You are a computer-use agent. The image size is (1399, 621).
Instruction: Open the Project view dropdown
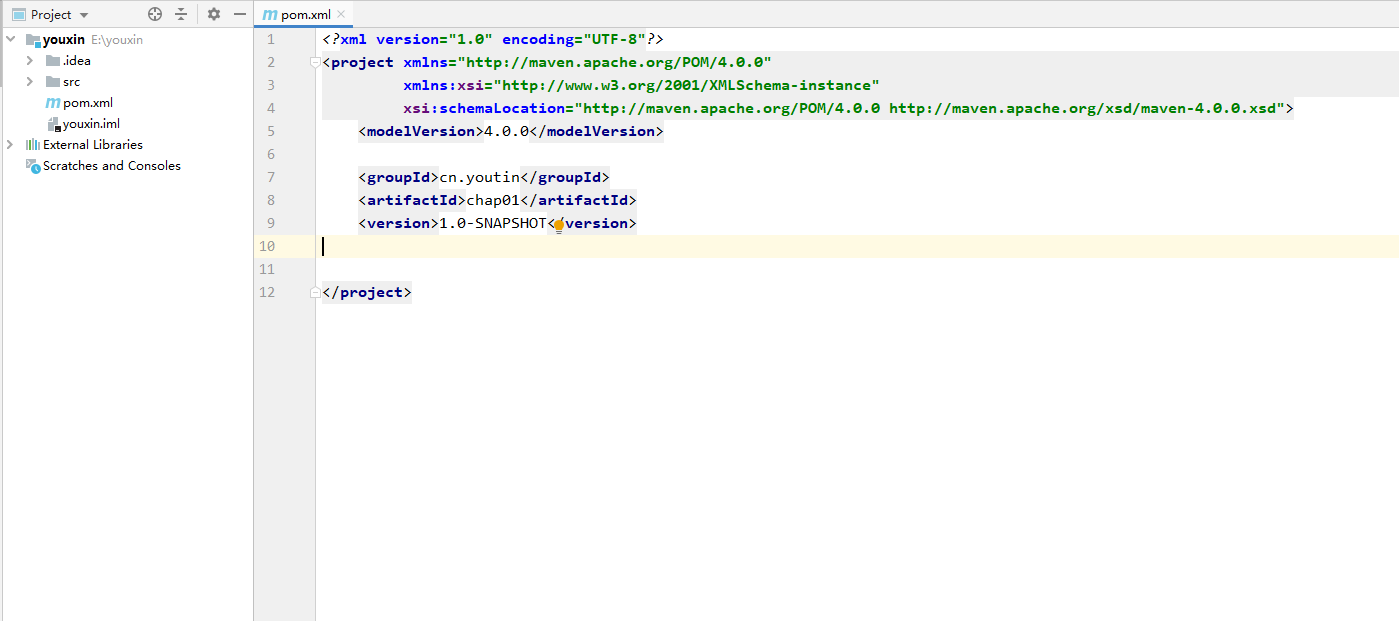84,15
